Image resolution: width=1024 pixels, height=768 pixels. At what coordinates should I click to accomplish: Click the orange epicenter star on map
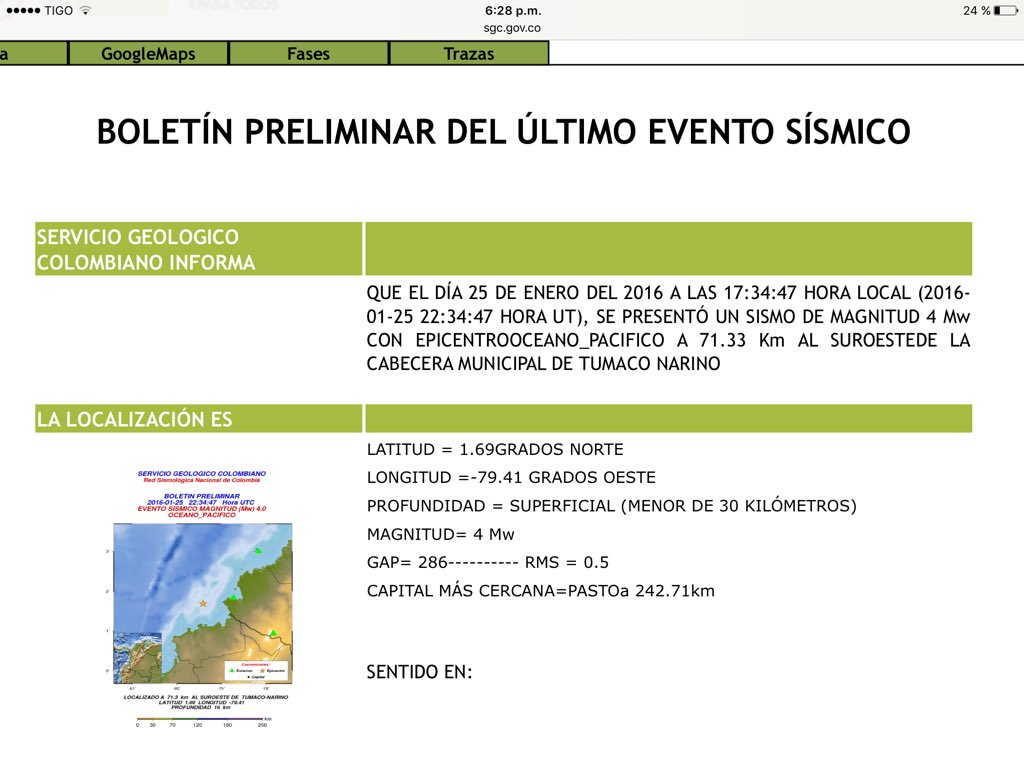(x=203, y=603)
